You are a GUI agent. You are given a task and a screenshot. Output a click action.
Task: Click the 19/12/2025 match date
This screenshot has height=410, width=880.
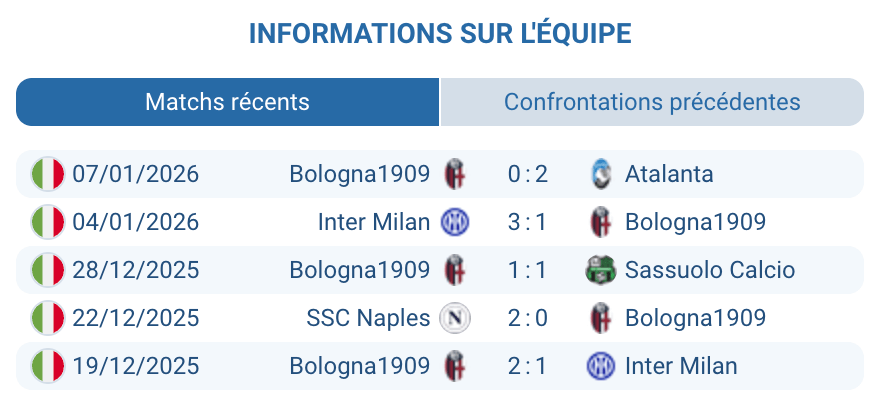click(x=135, y=366)
